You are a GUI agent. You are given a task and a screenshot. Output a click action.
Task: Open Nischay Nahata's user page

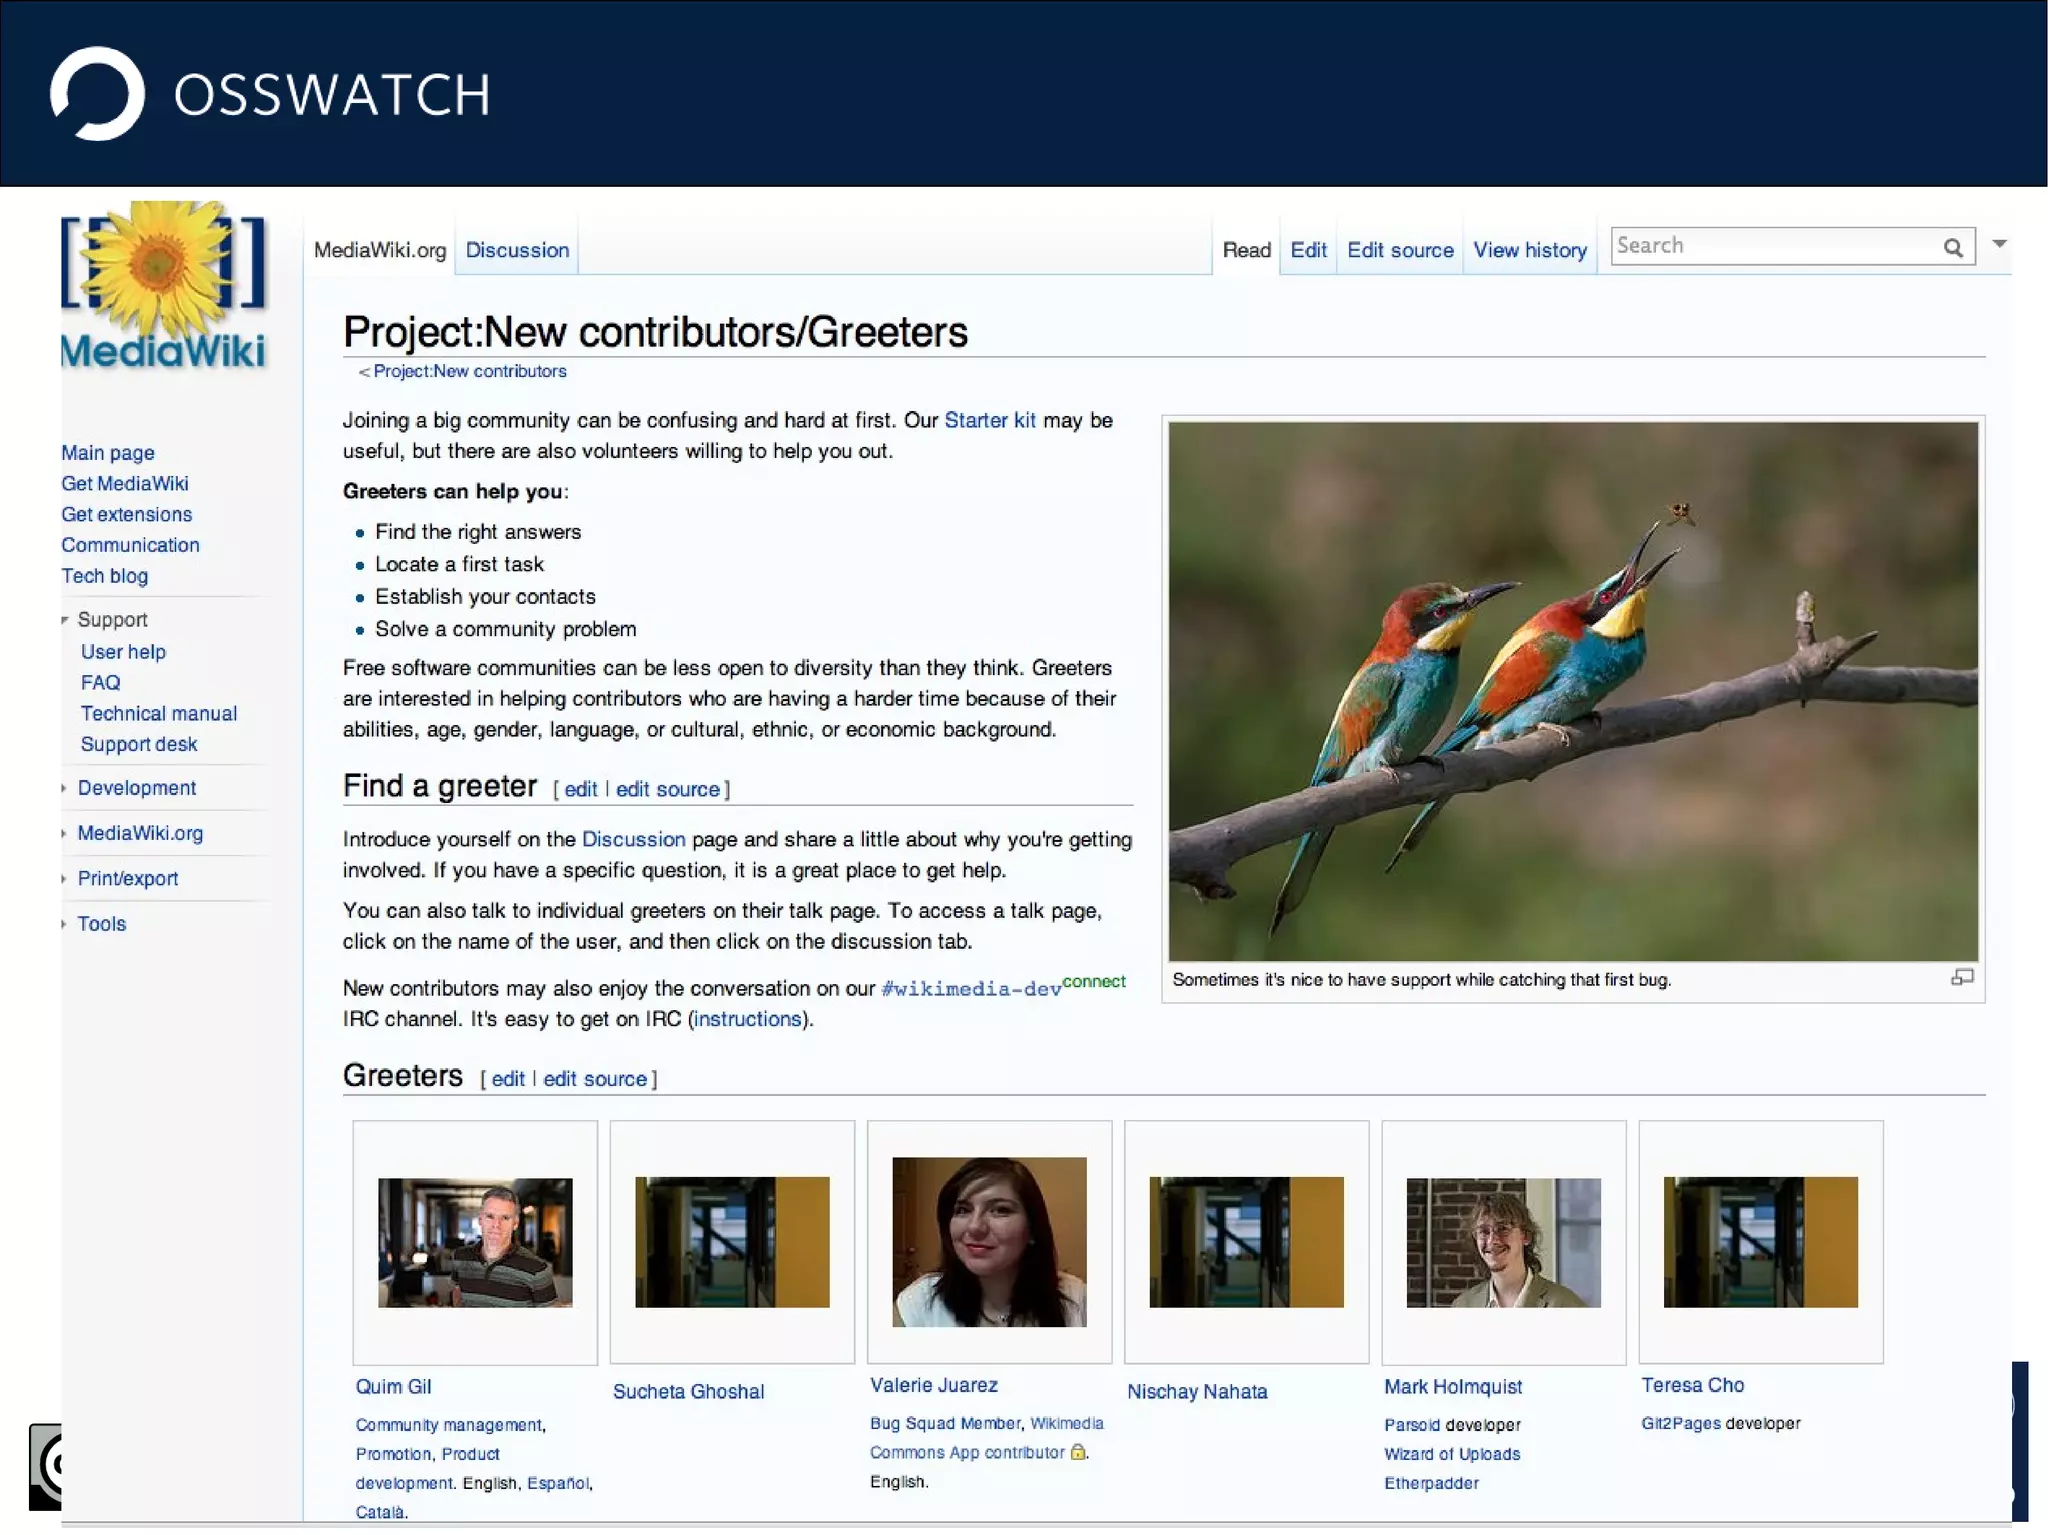[x=1197, y=1392]
